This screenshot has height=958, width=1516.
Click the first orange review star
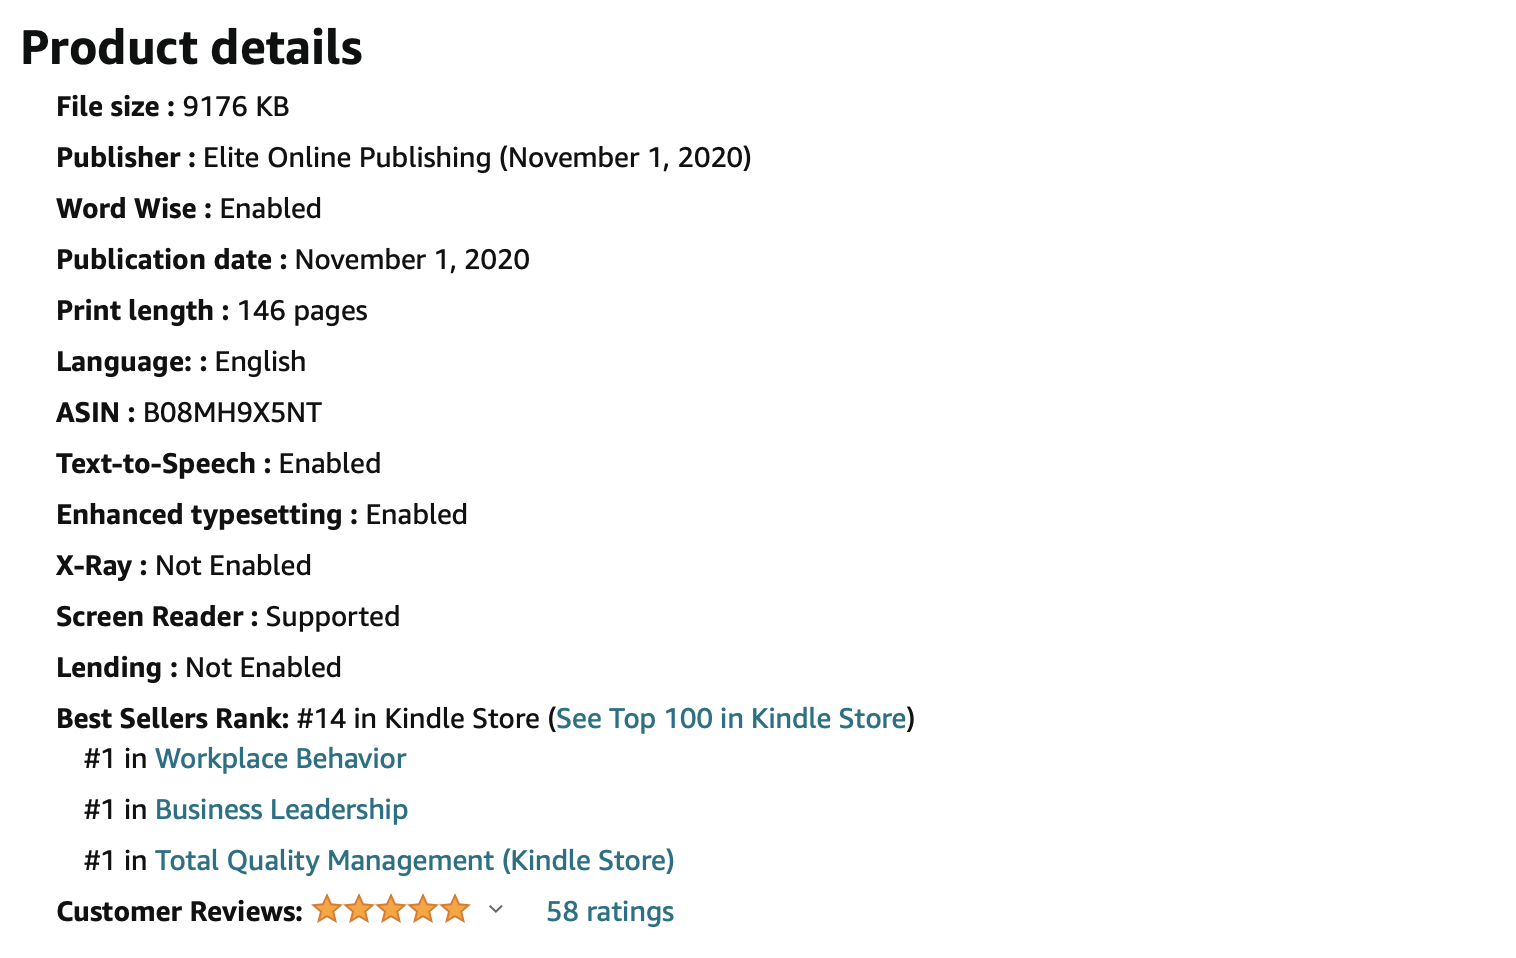326,909
